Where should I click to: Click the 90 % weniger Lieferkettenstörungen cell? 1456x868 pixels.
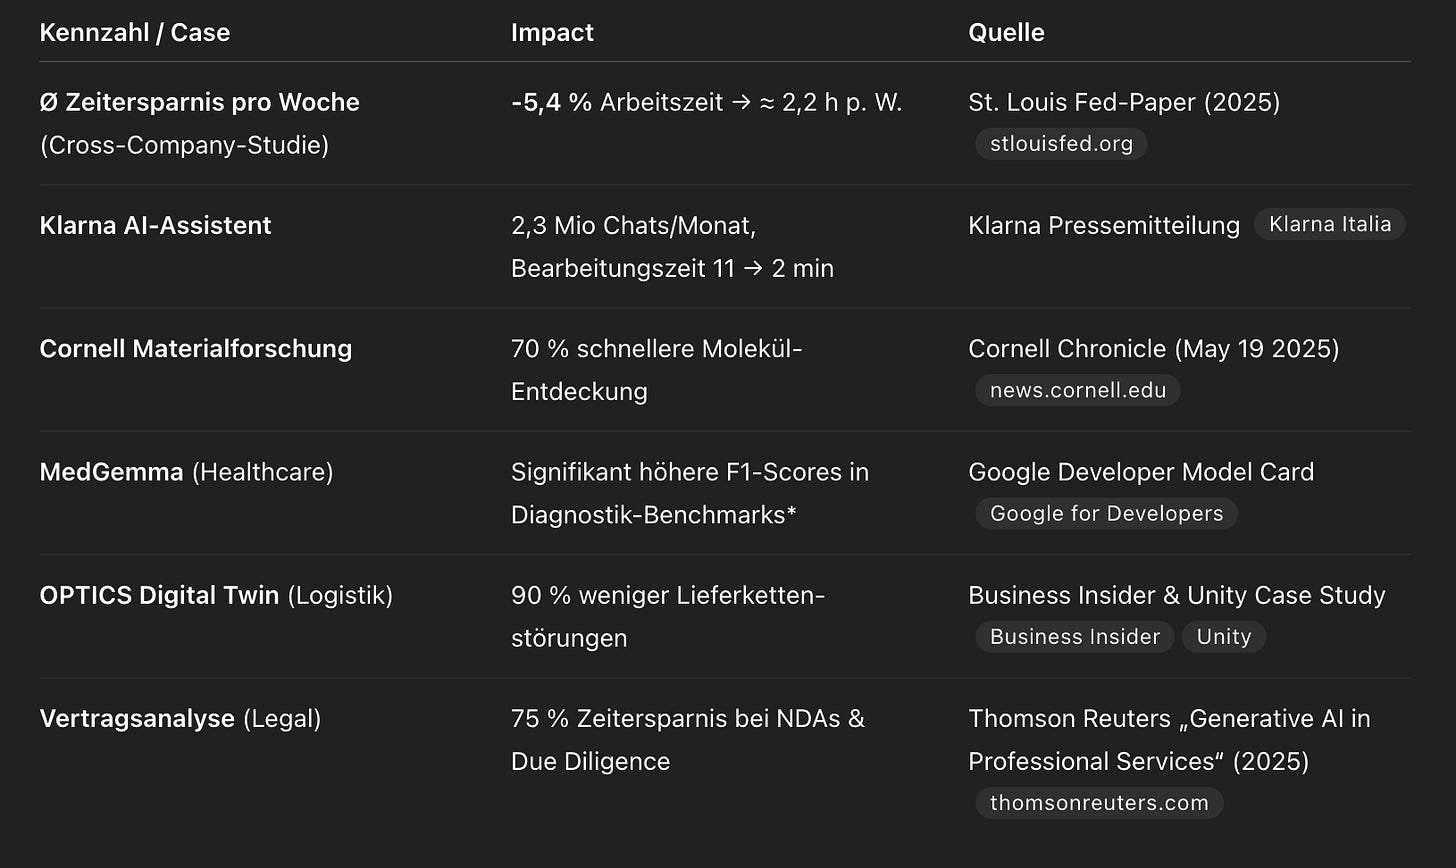pyautogui.click(x=668, y=616)
